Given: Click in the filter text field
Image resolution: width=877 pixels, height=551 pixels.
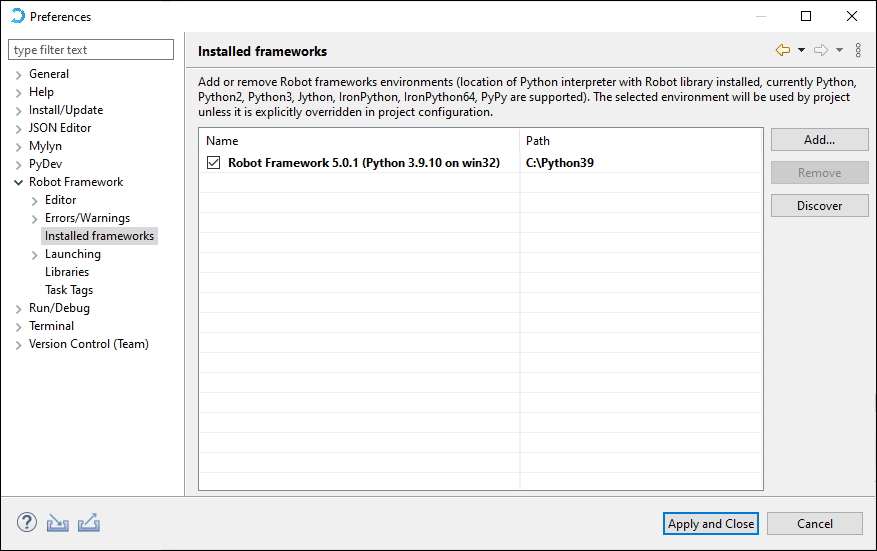Looking at the screenshot, I should click(91, 50).
